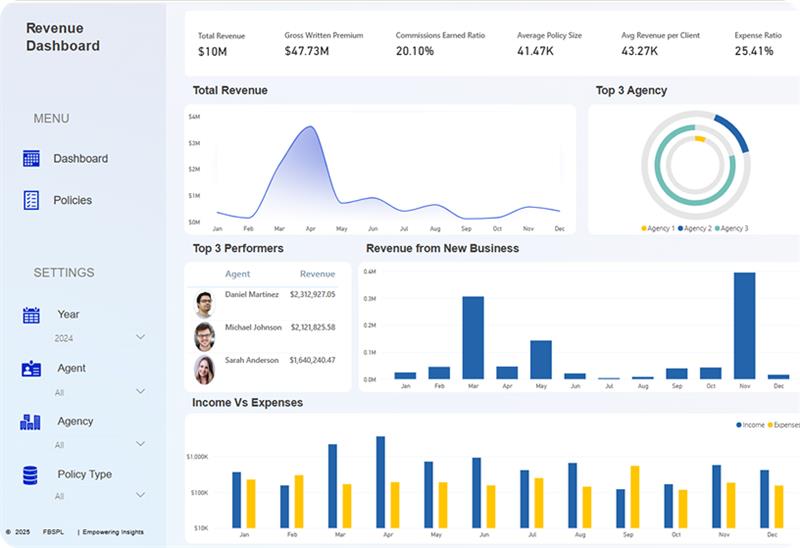The width and height of the screenshot is (800, 548).
Task: Open the Agent filter dropdown
Action: coord(140,392)
